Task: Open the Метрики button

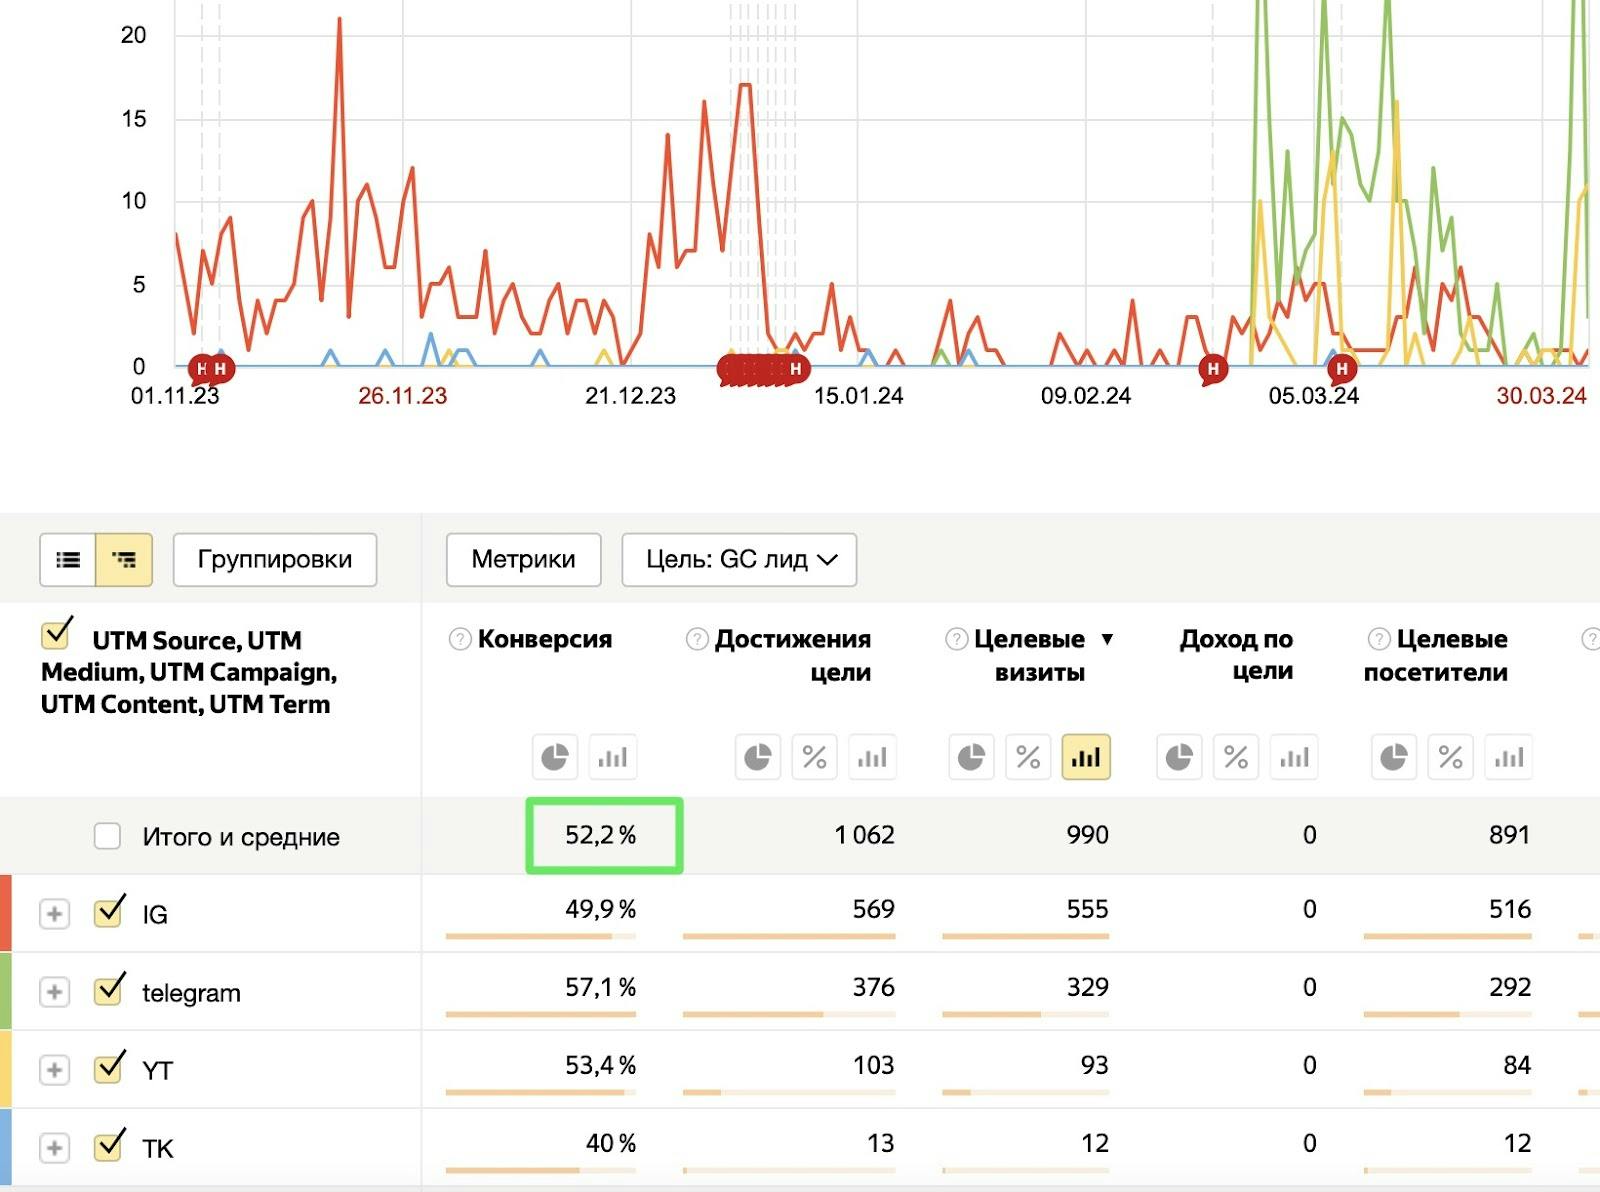Action: point(524,559)
